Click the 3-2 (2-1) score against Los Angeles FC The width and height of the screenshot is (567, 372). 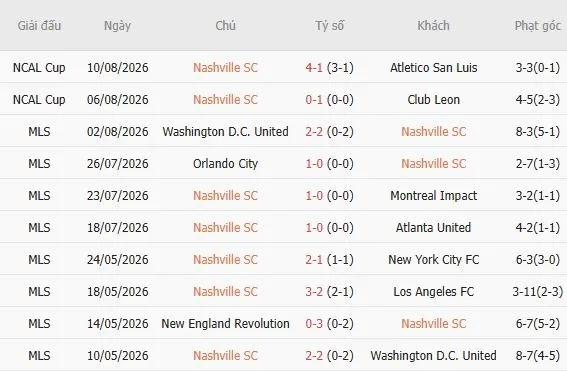point(329,292)
